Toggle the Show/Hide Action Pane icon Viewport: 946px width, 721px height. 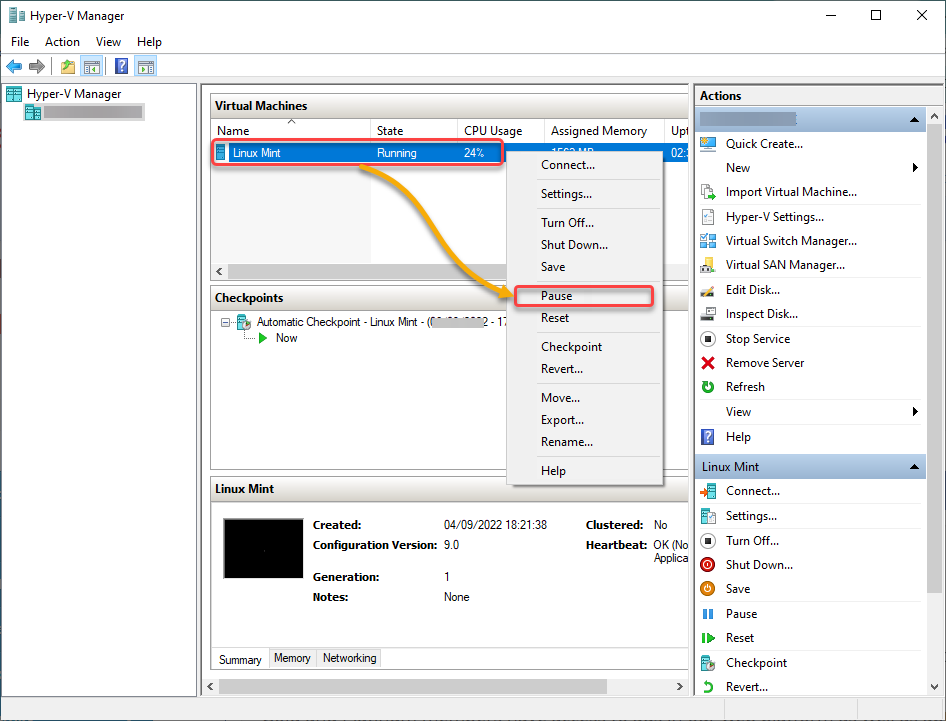(145, 66)
